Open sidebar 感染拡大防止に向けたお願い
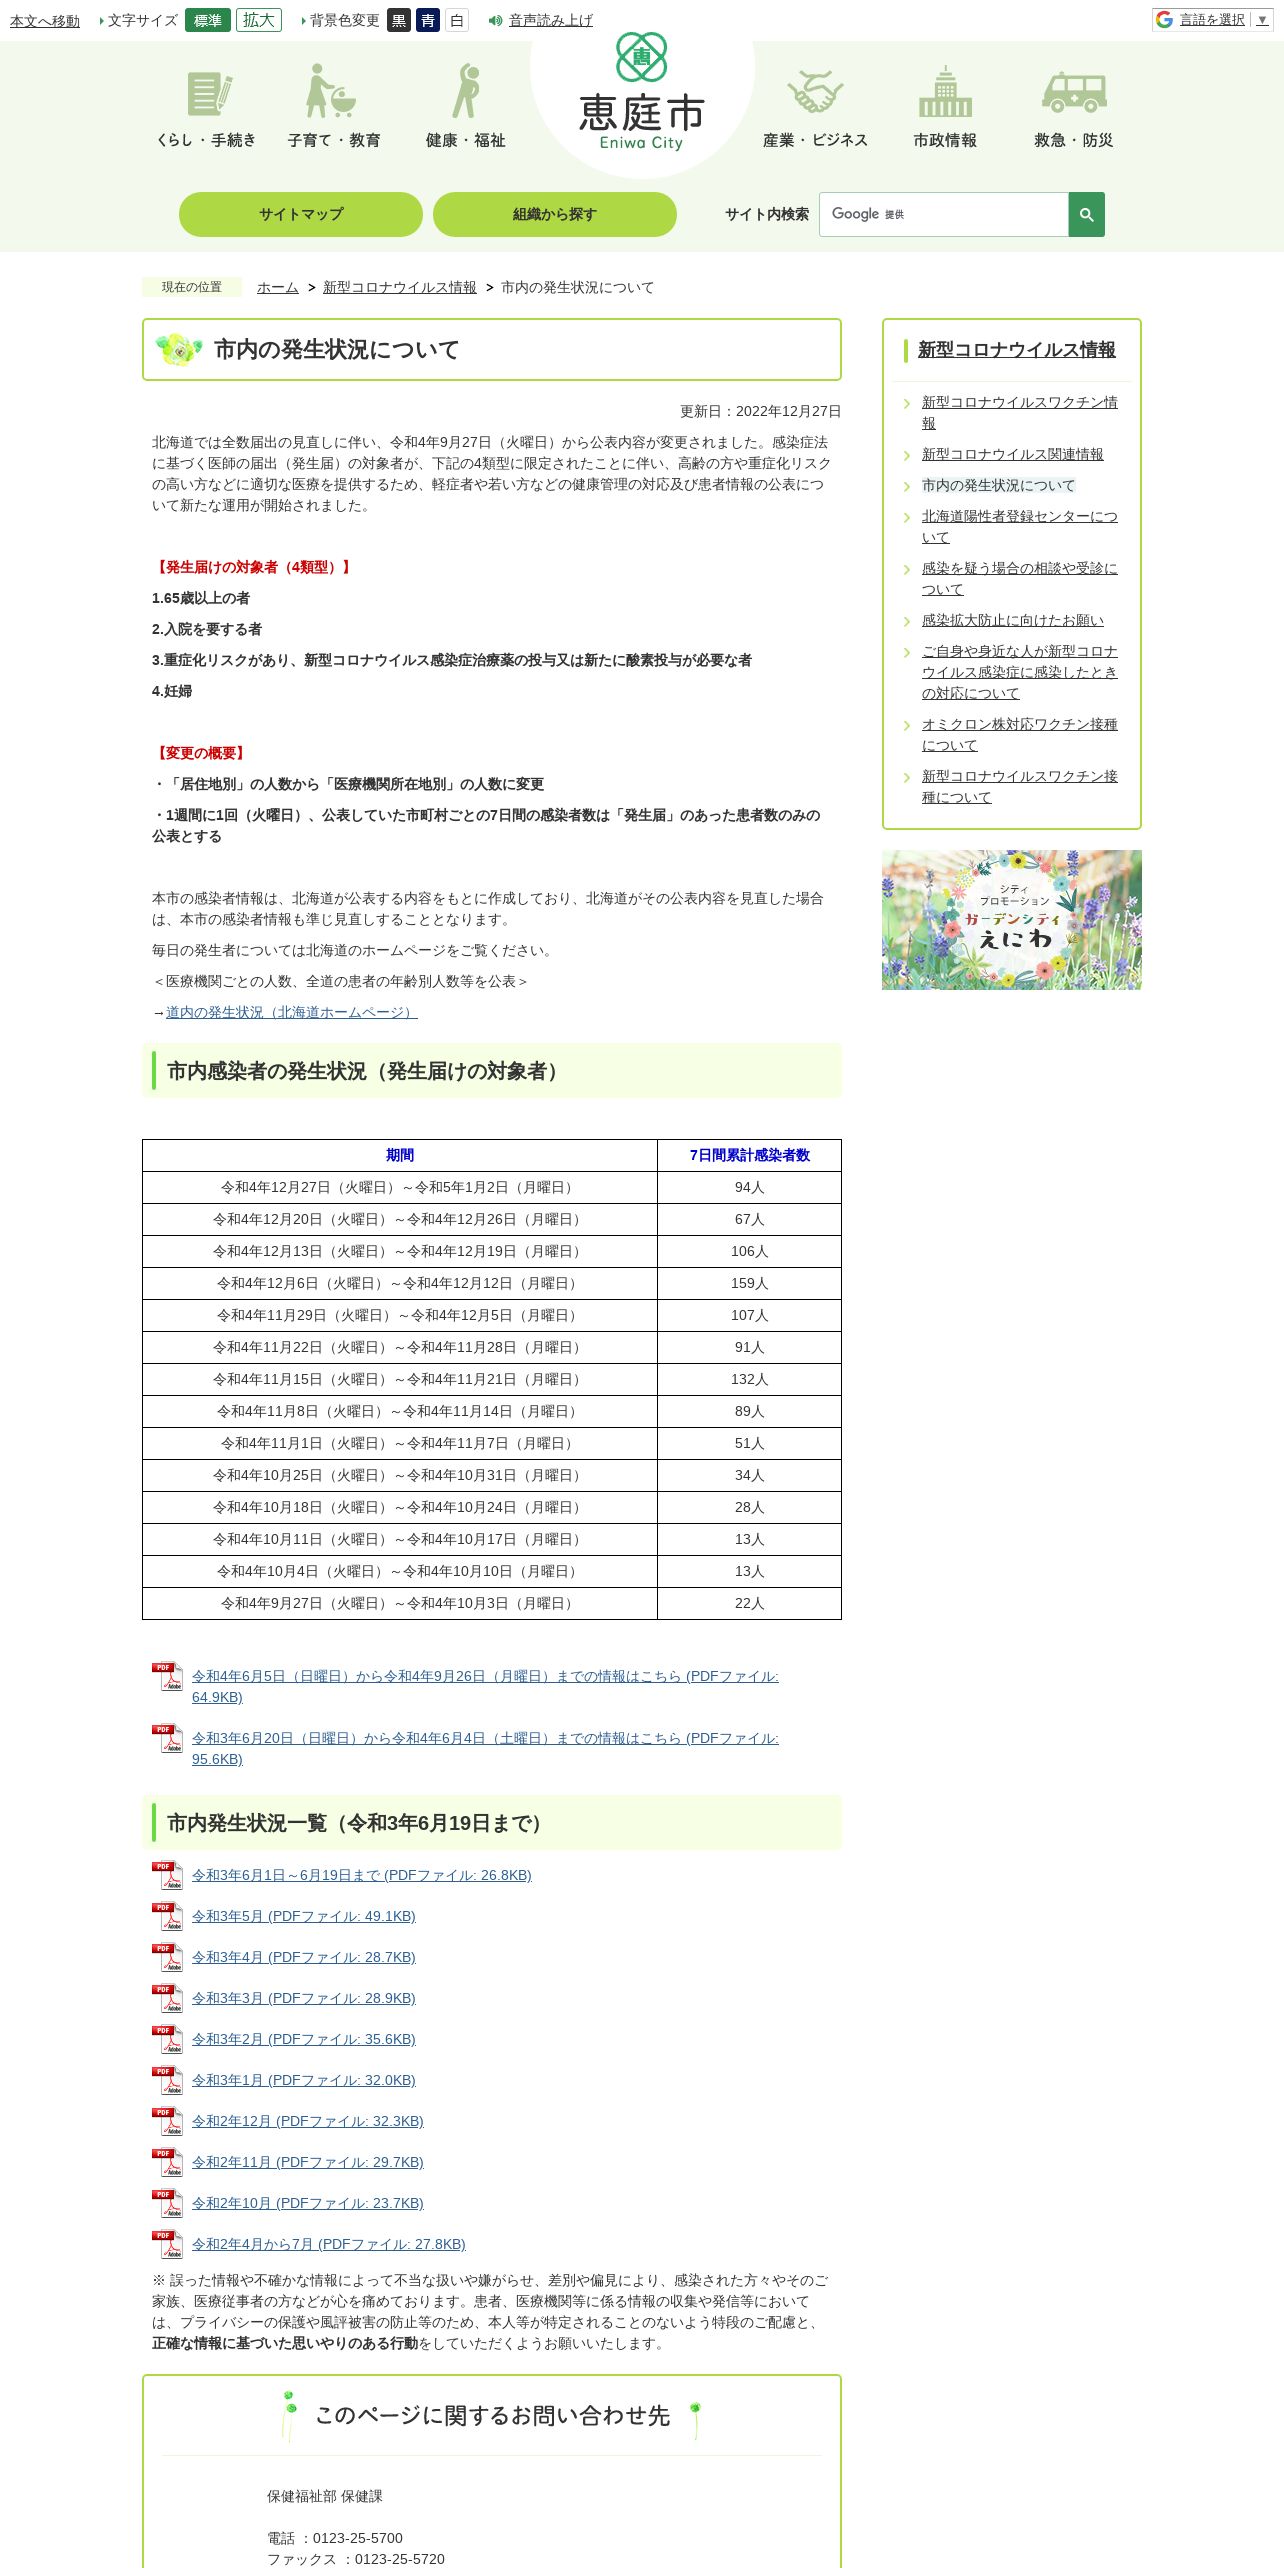The width and height of the screenshot is (1284, 2568). click(1013, 620)
